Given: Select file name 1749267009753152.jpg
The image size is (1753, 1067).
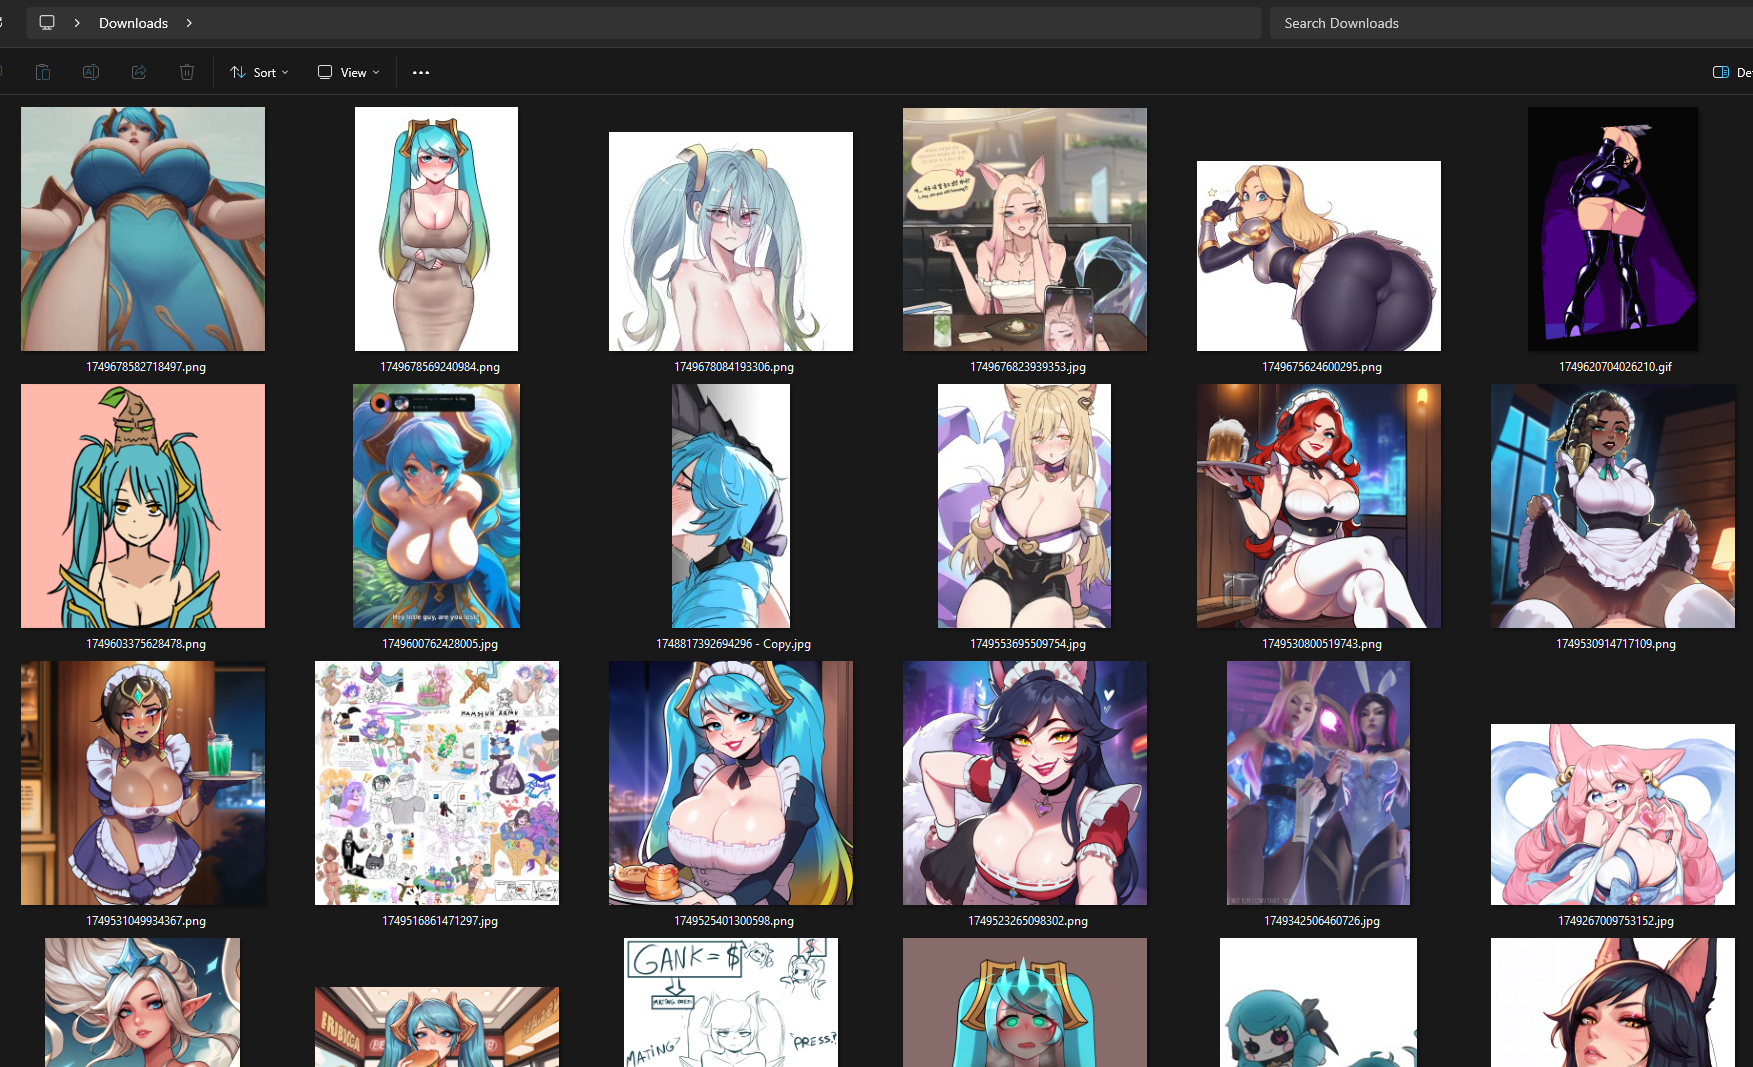Looking at the screenshot, I should (x=1616, y=921).
